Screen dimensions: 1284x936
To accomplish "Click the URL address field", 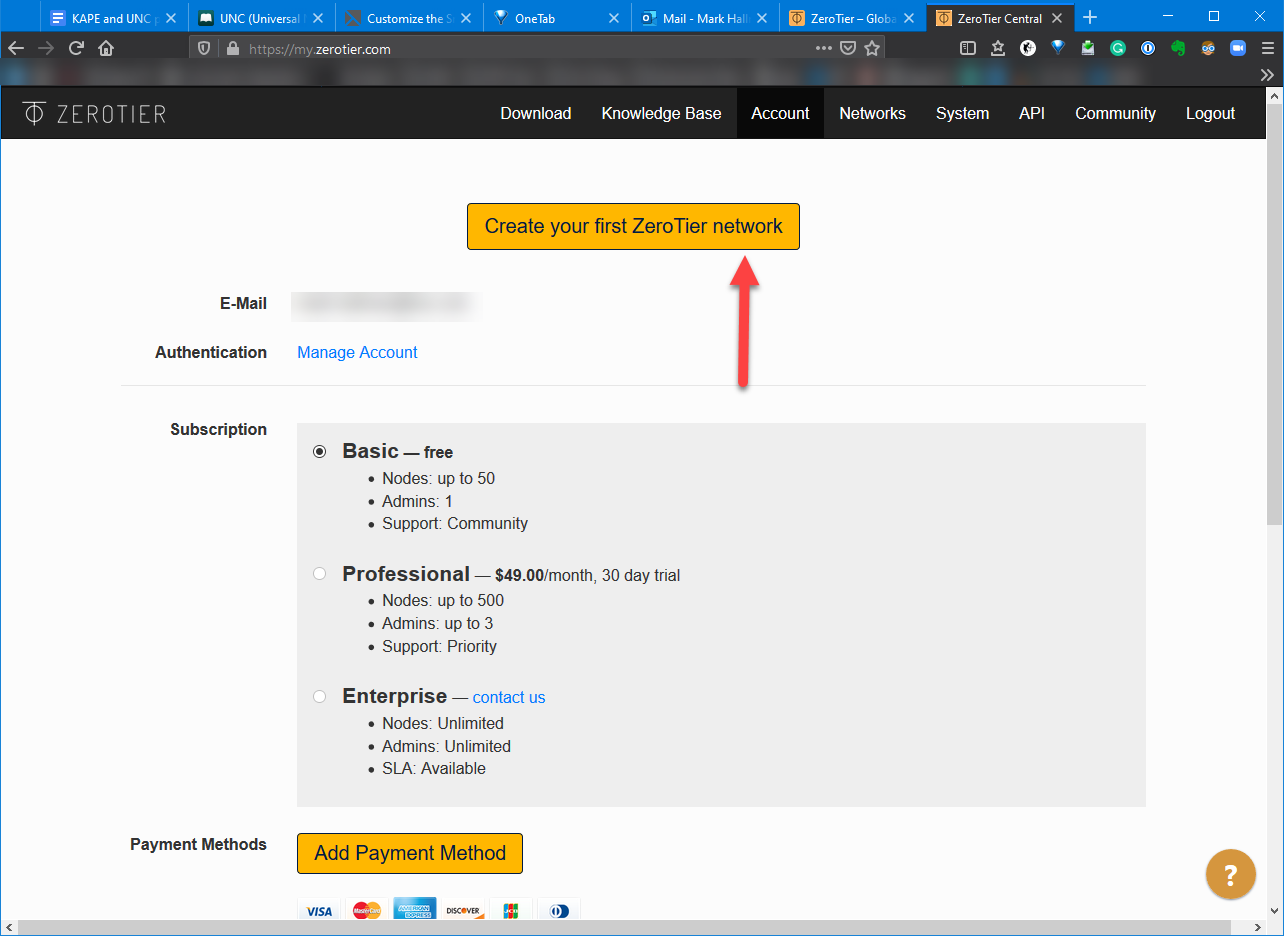I will tap(525, 48).
